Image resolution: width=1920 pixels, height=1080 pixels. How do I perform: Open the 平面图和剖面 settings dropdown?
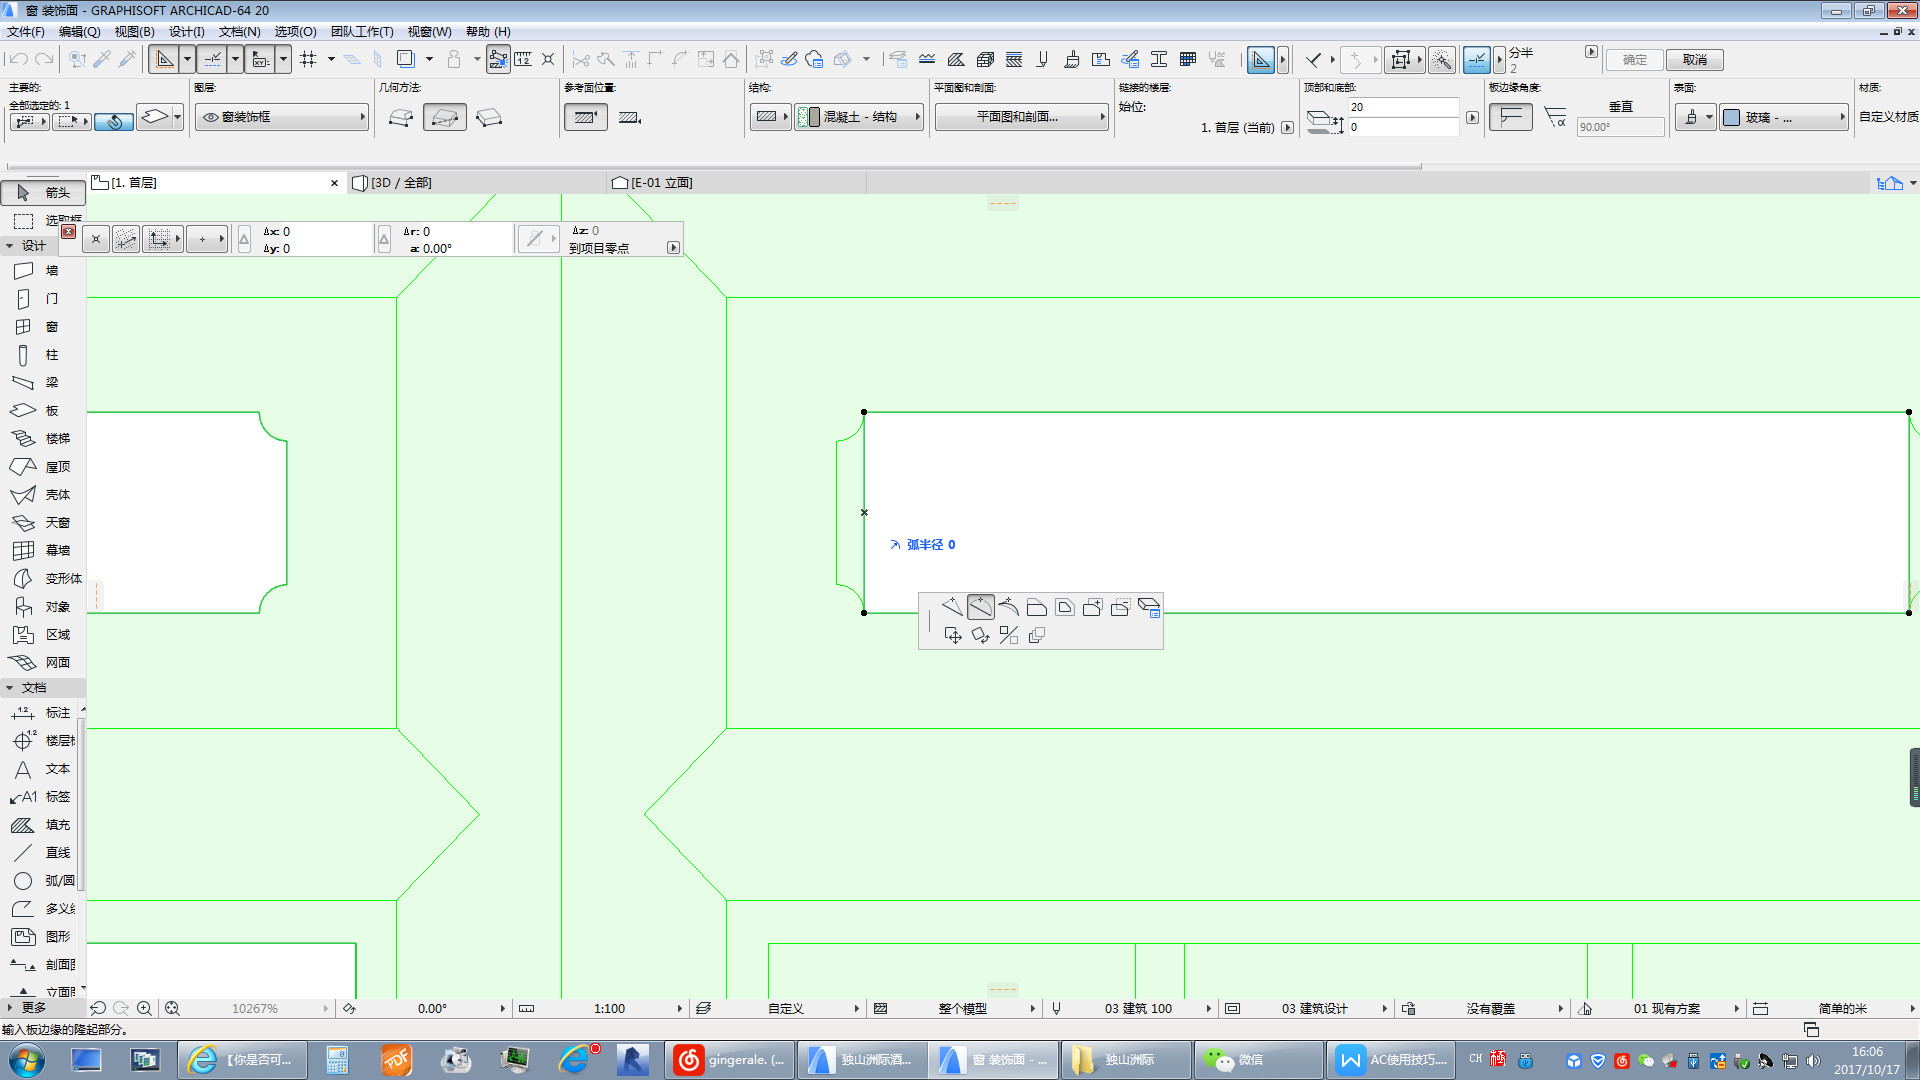pyautogui.click(x=1021, y=117)
